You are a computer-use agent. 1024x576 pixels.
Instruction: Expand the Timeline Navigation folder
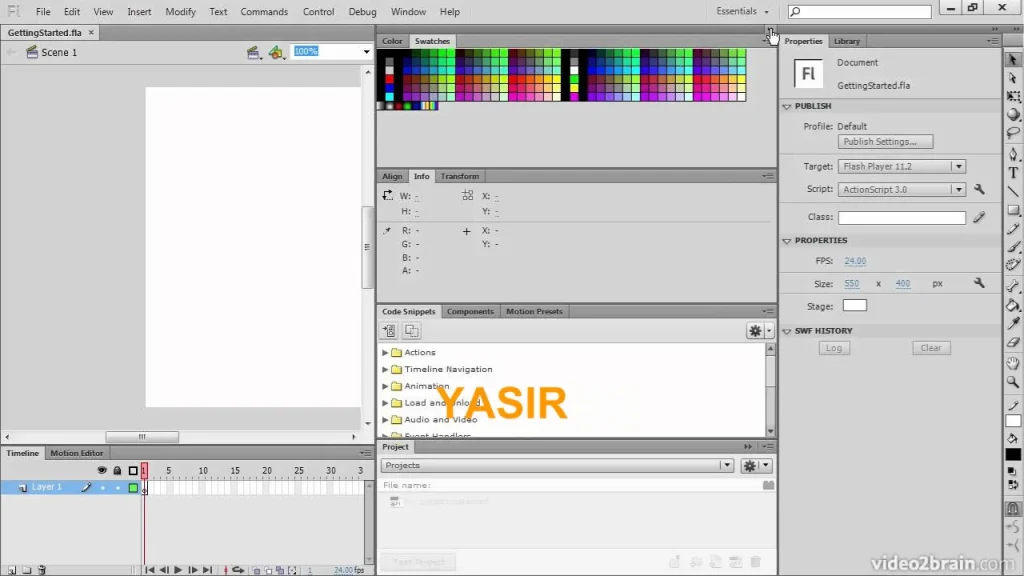pyautogui.click(x=385, y=370)
